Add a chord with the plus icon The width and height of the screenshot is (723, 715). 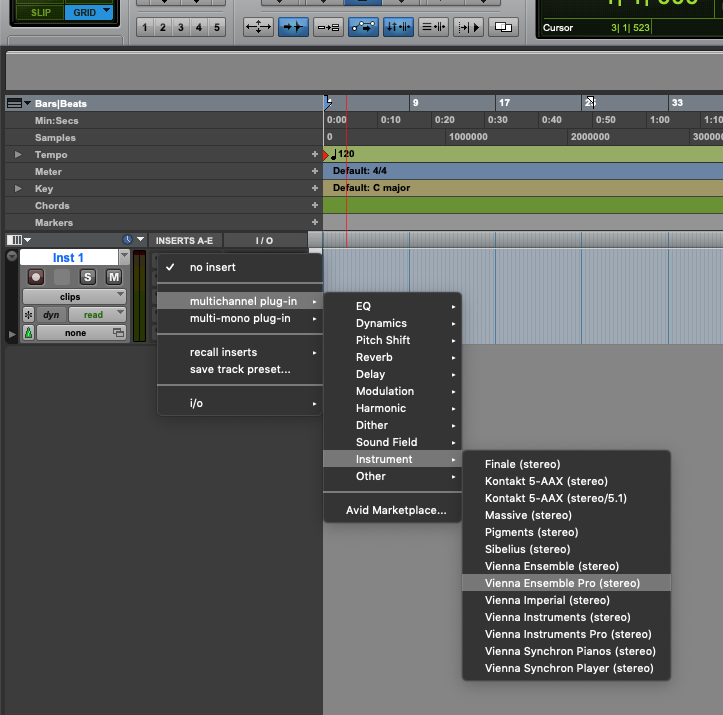(315, 205)
